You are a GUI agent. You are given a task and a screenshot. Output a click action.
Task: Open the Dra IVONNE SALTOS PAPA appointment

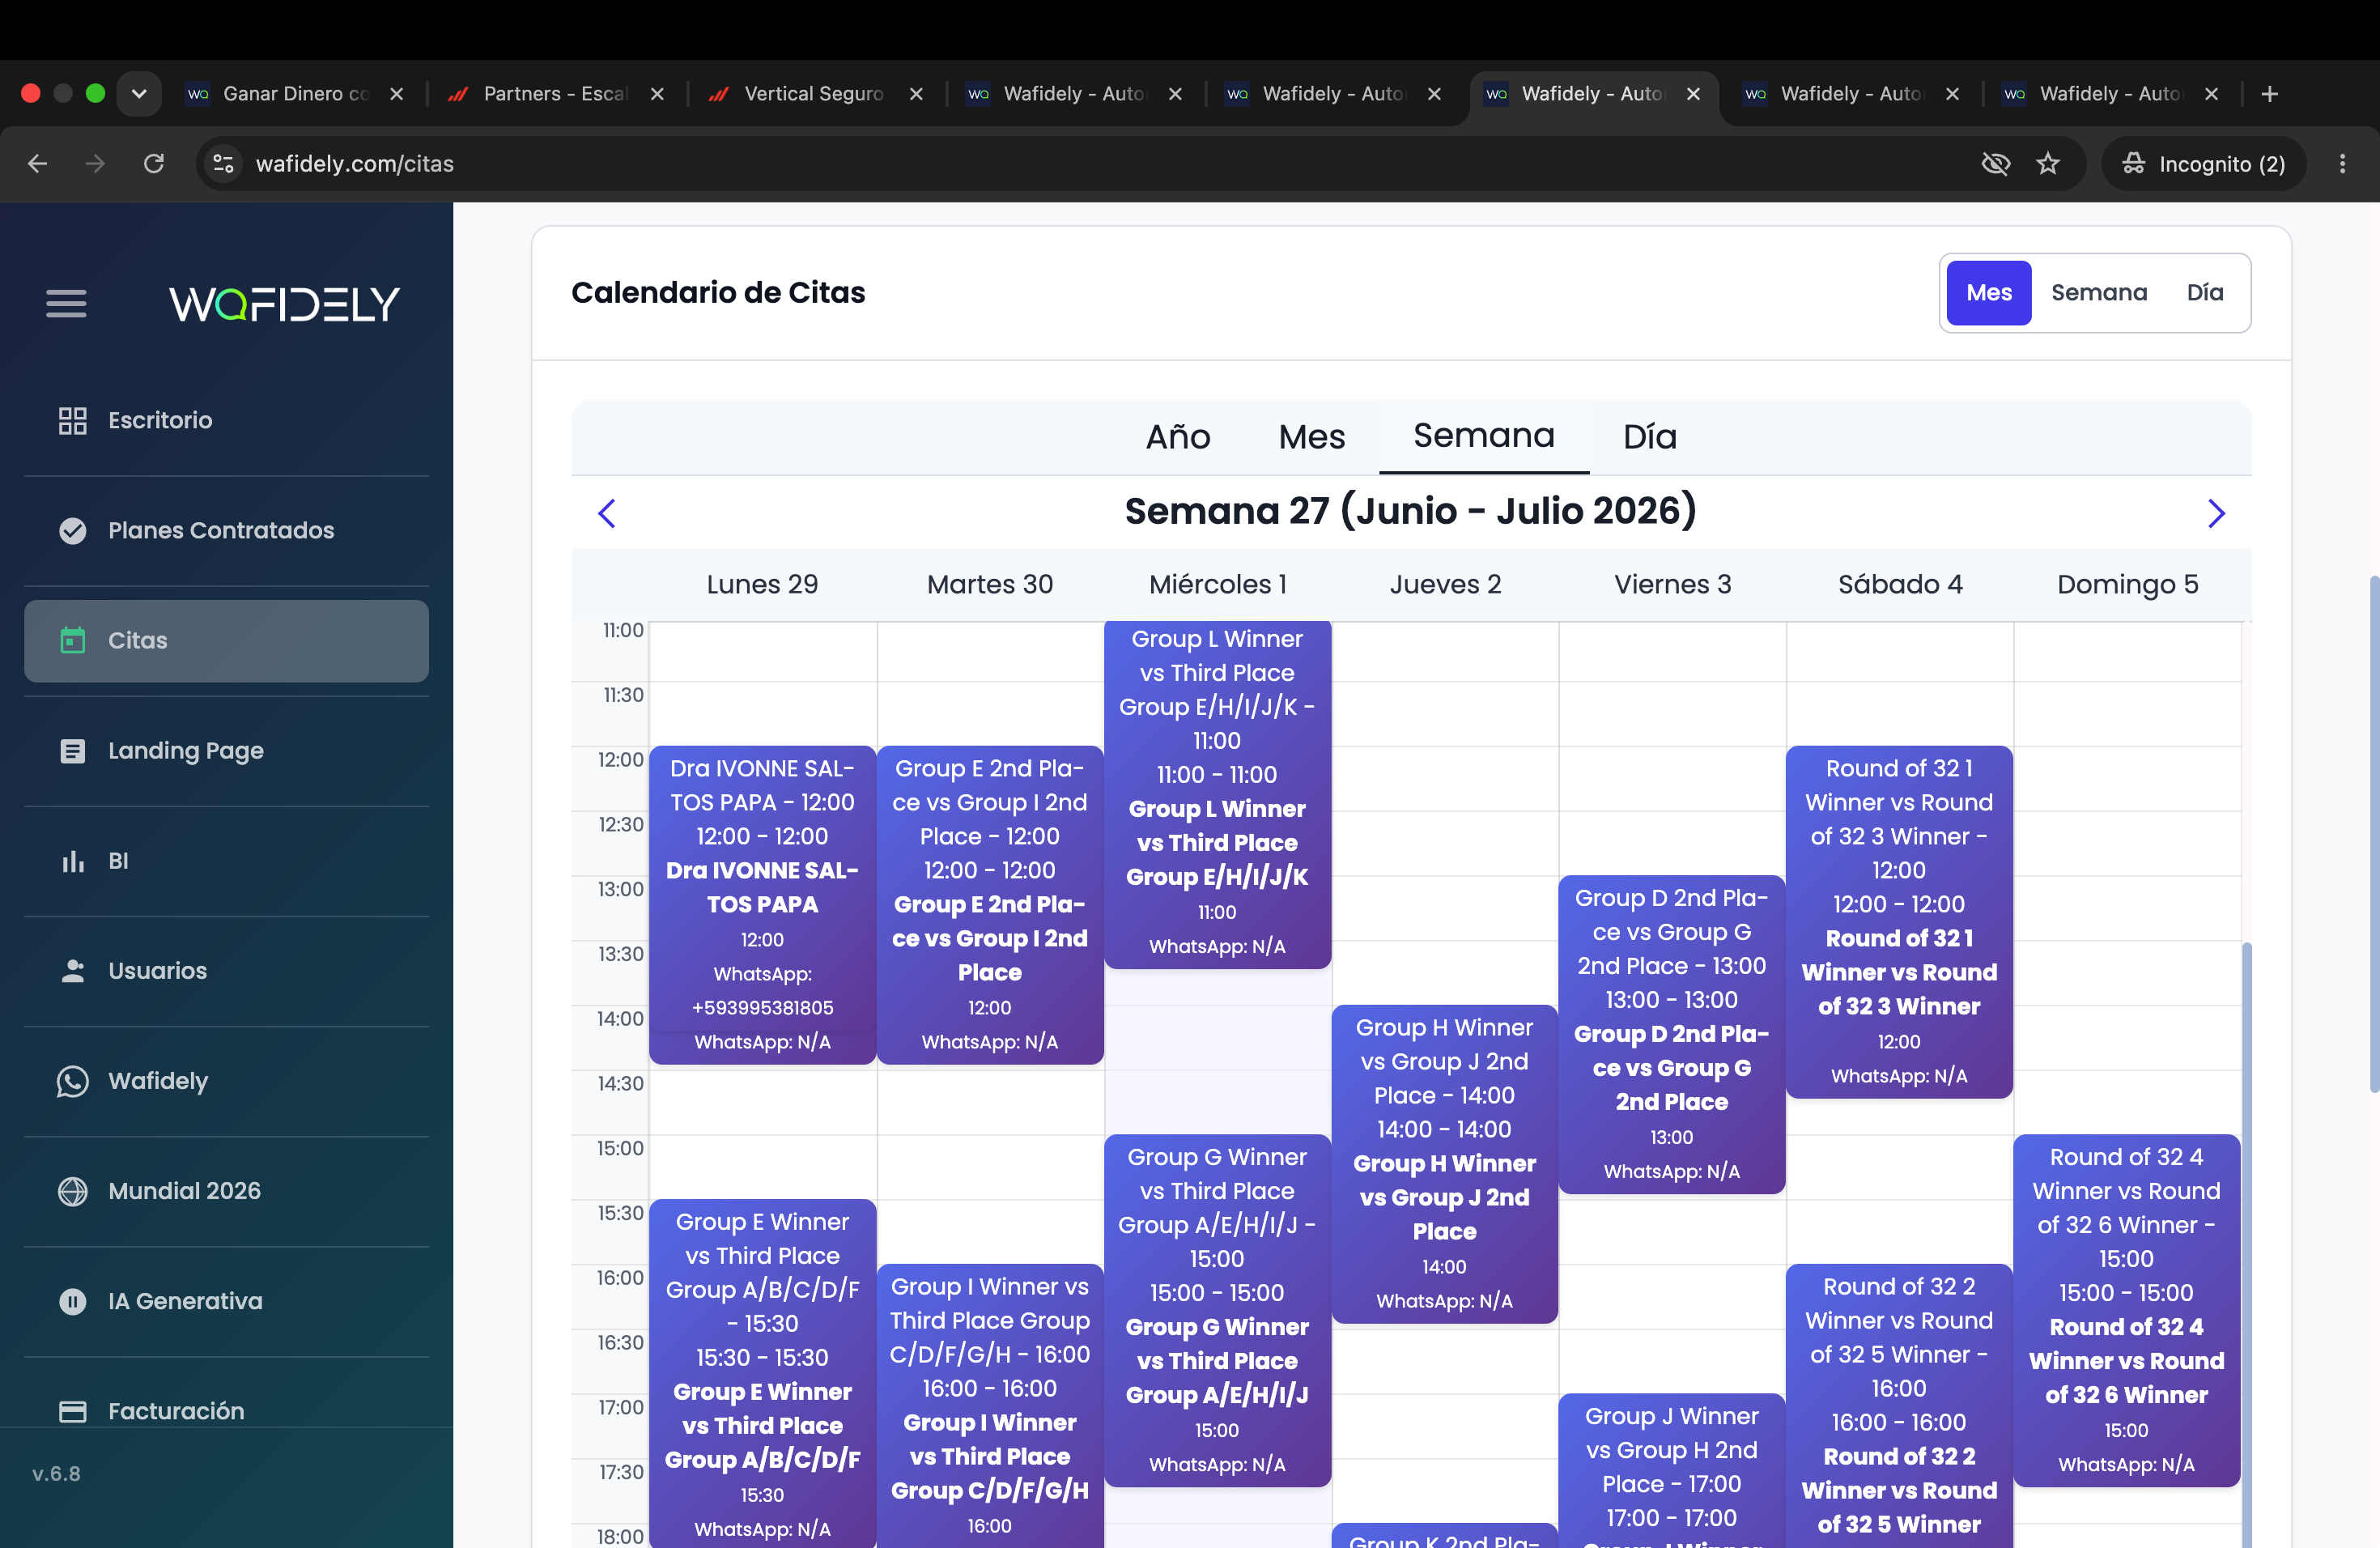click(762, 904)
